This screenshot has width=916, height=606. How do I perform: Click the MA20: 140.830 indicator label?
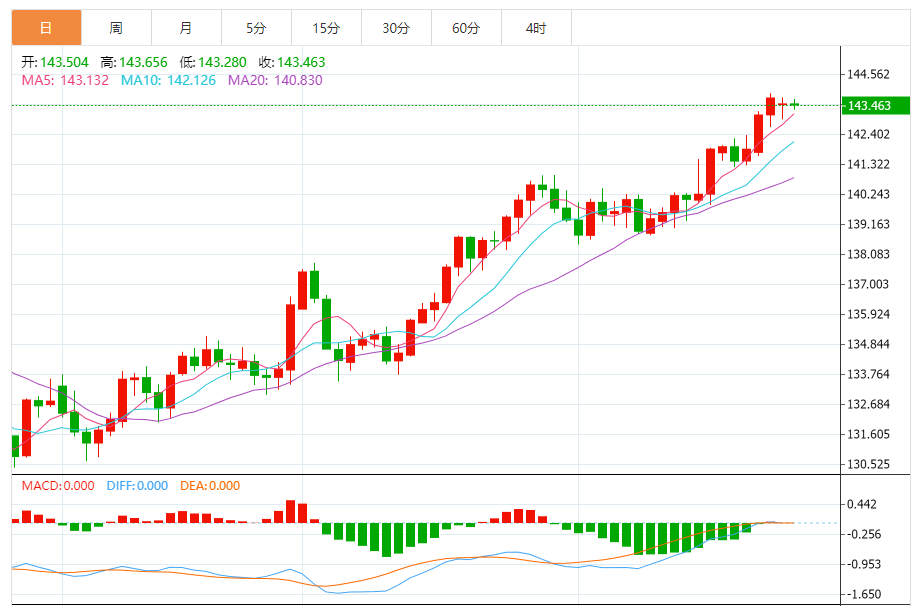275,80
